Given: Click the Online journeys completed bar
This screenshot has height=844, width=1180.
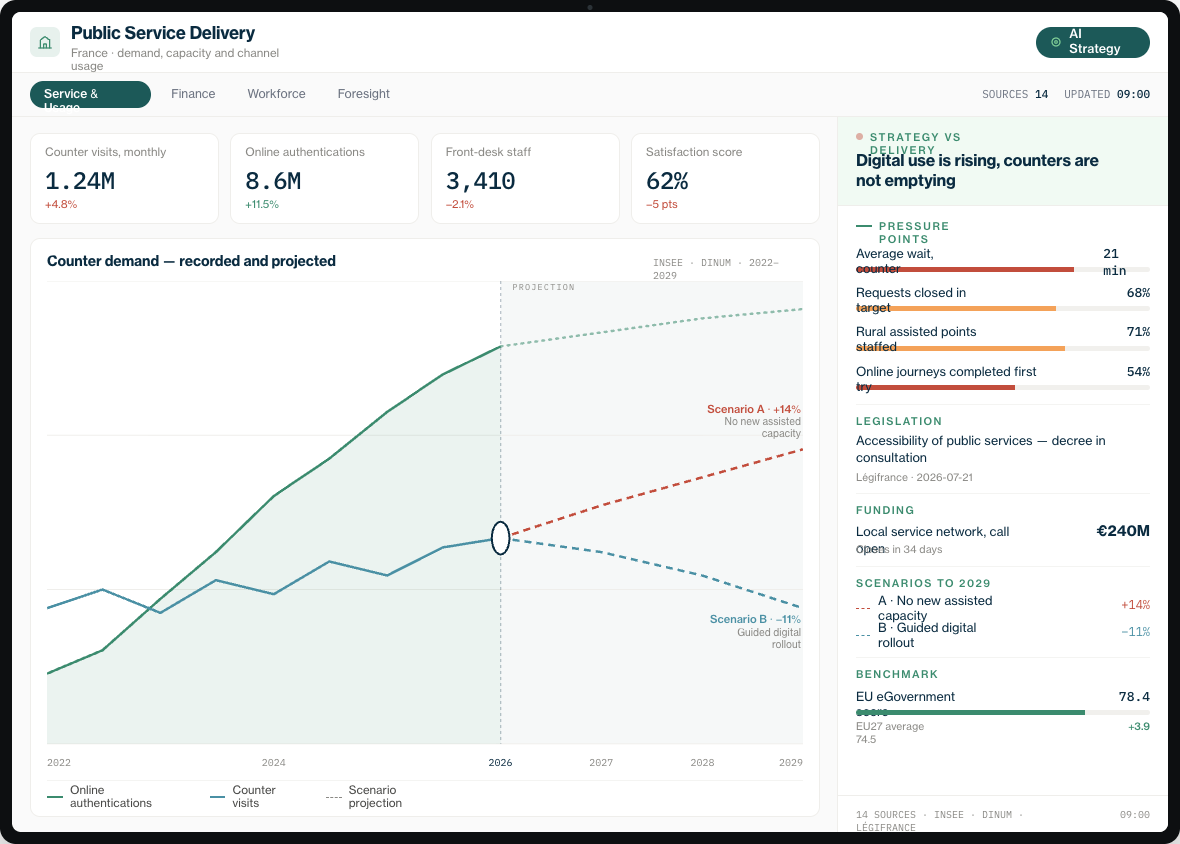Looking at the screenshot, I should [1002, 387].
